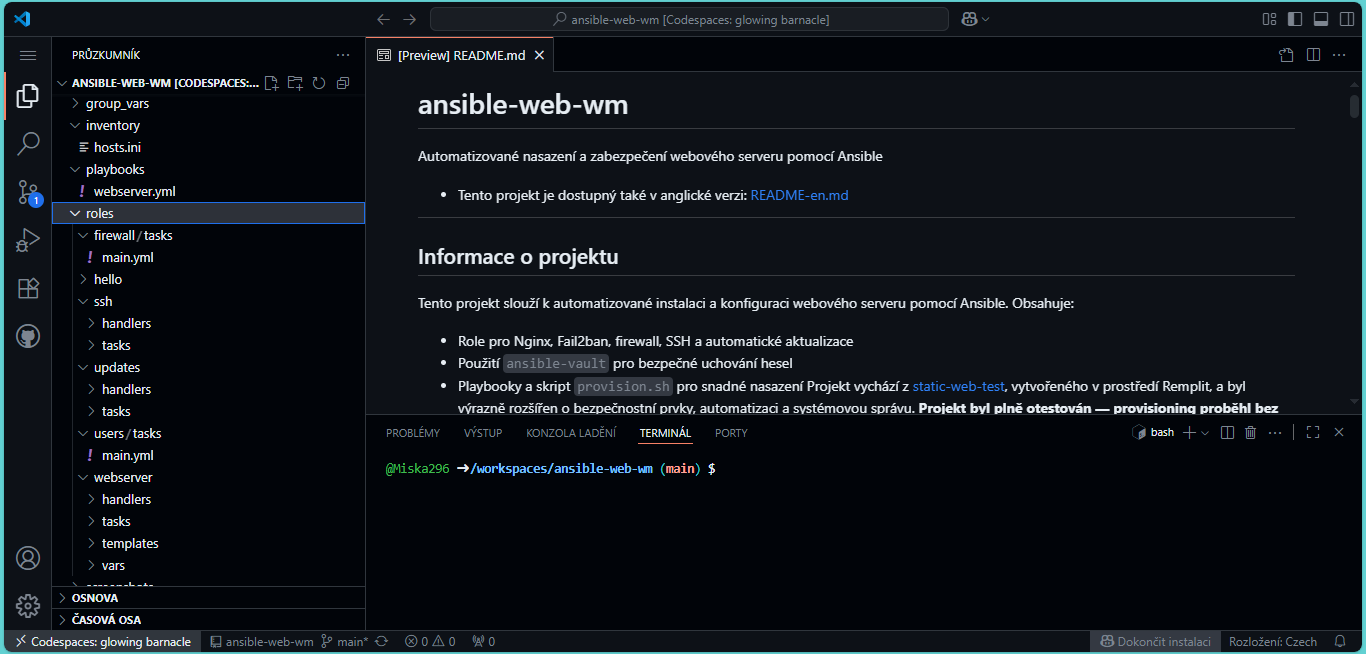The width and height of the screenshot is (1366, 654).
Task: Click the command center search box
Action: point(689,19)
